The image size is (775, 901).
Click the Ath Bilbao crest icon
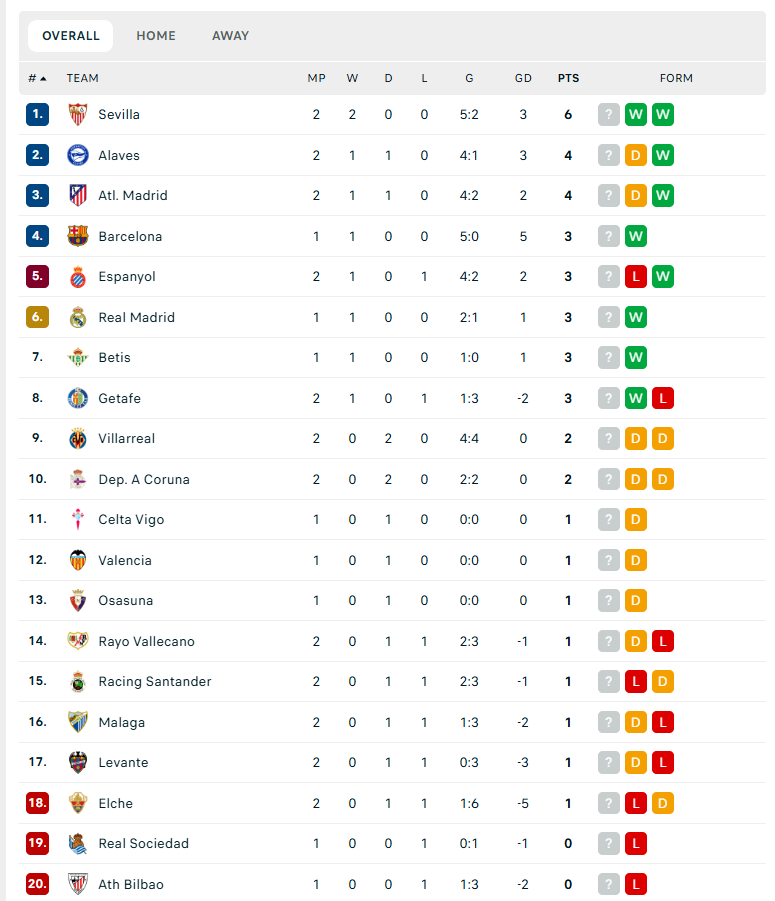(x=78, y=884)
